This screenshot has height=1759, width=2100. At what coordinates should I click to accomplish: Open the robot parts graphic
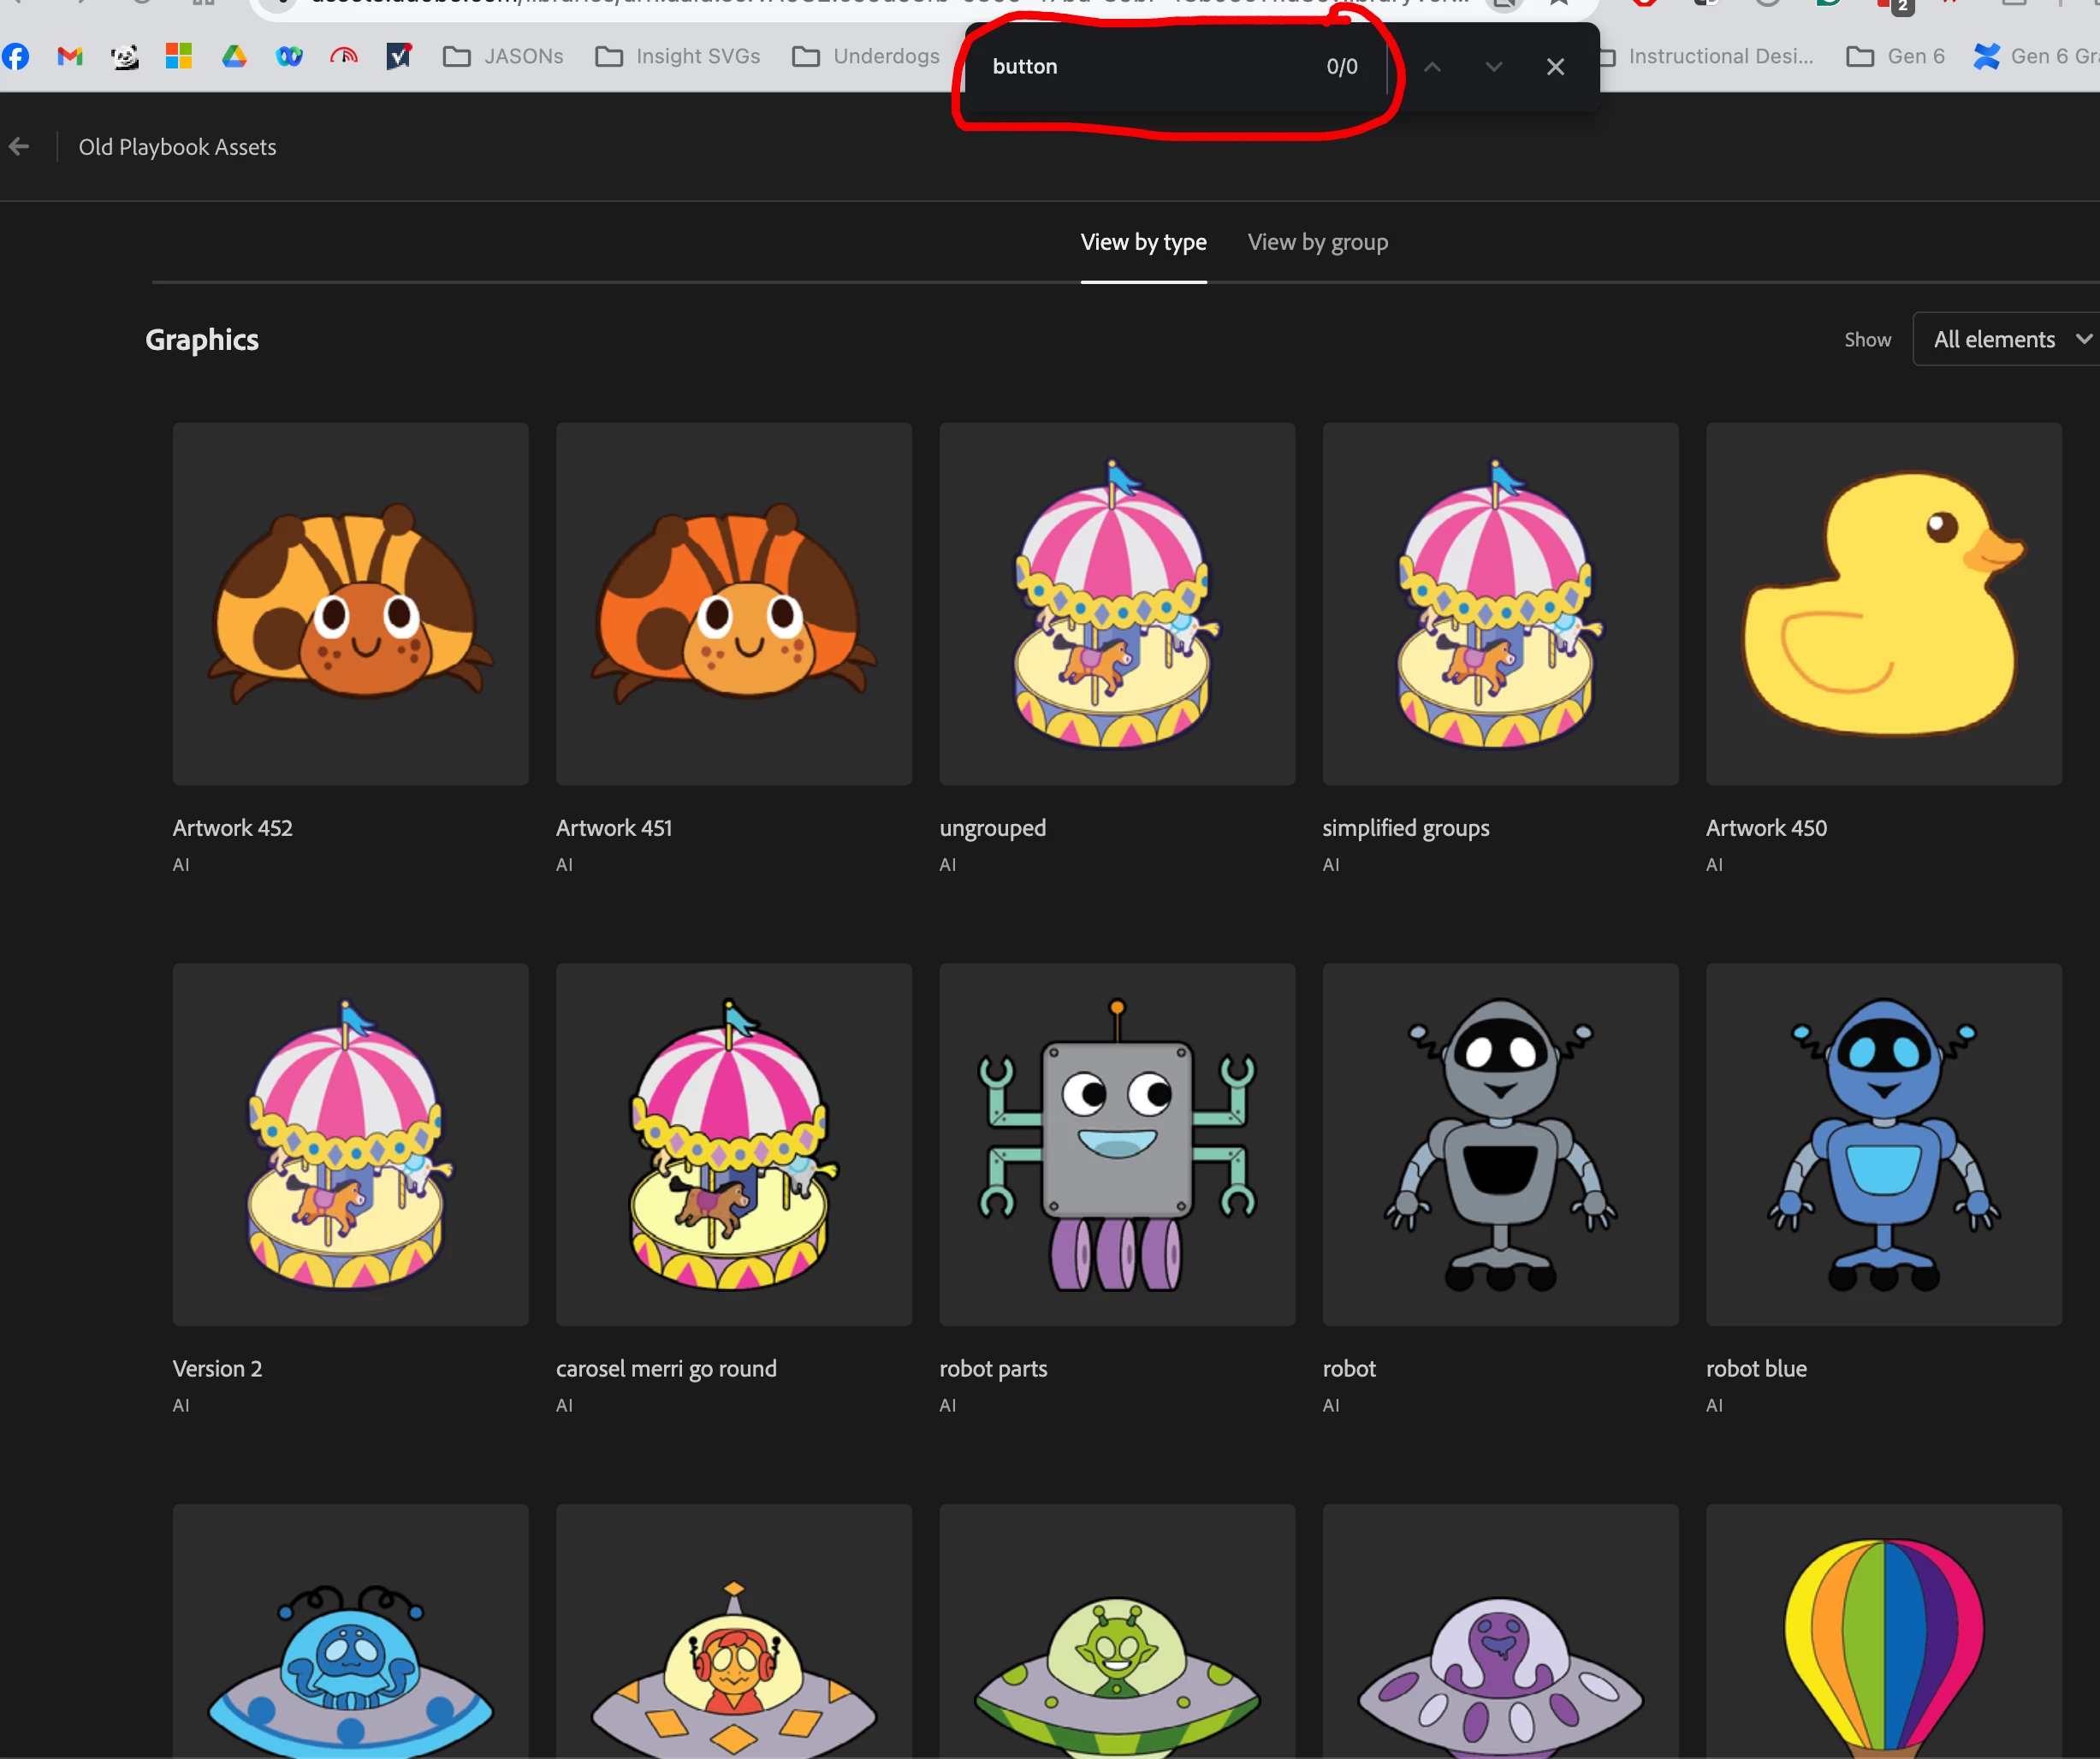pyautogui.click(x=1116, y=1144)
